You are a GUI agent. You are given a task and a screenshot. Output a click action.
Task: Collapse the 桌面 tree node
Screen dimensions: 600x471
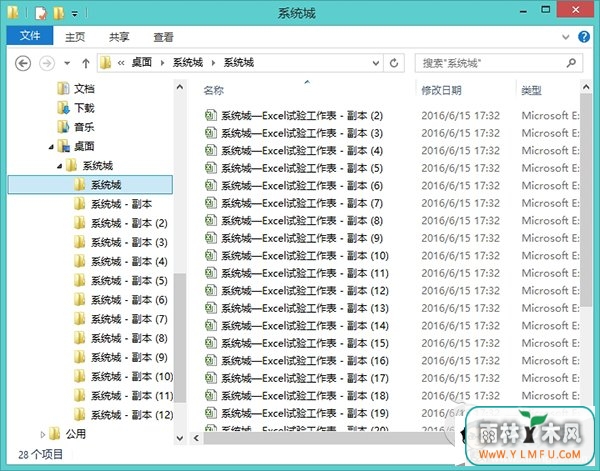[51, 147]
